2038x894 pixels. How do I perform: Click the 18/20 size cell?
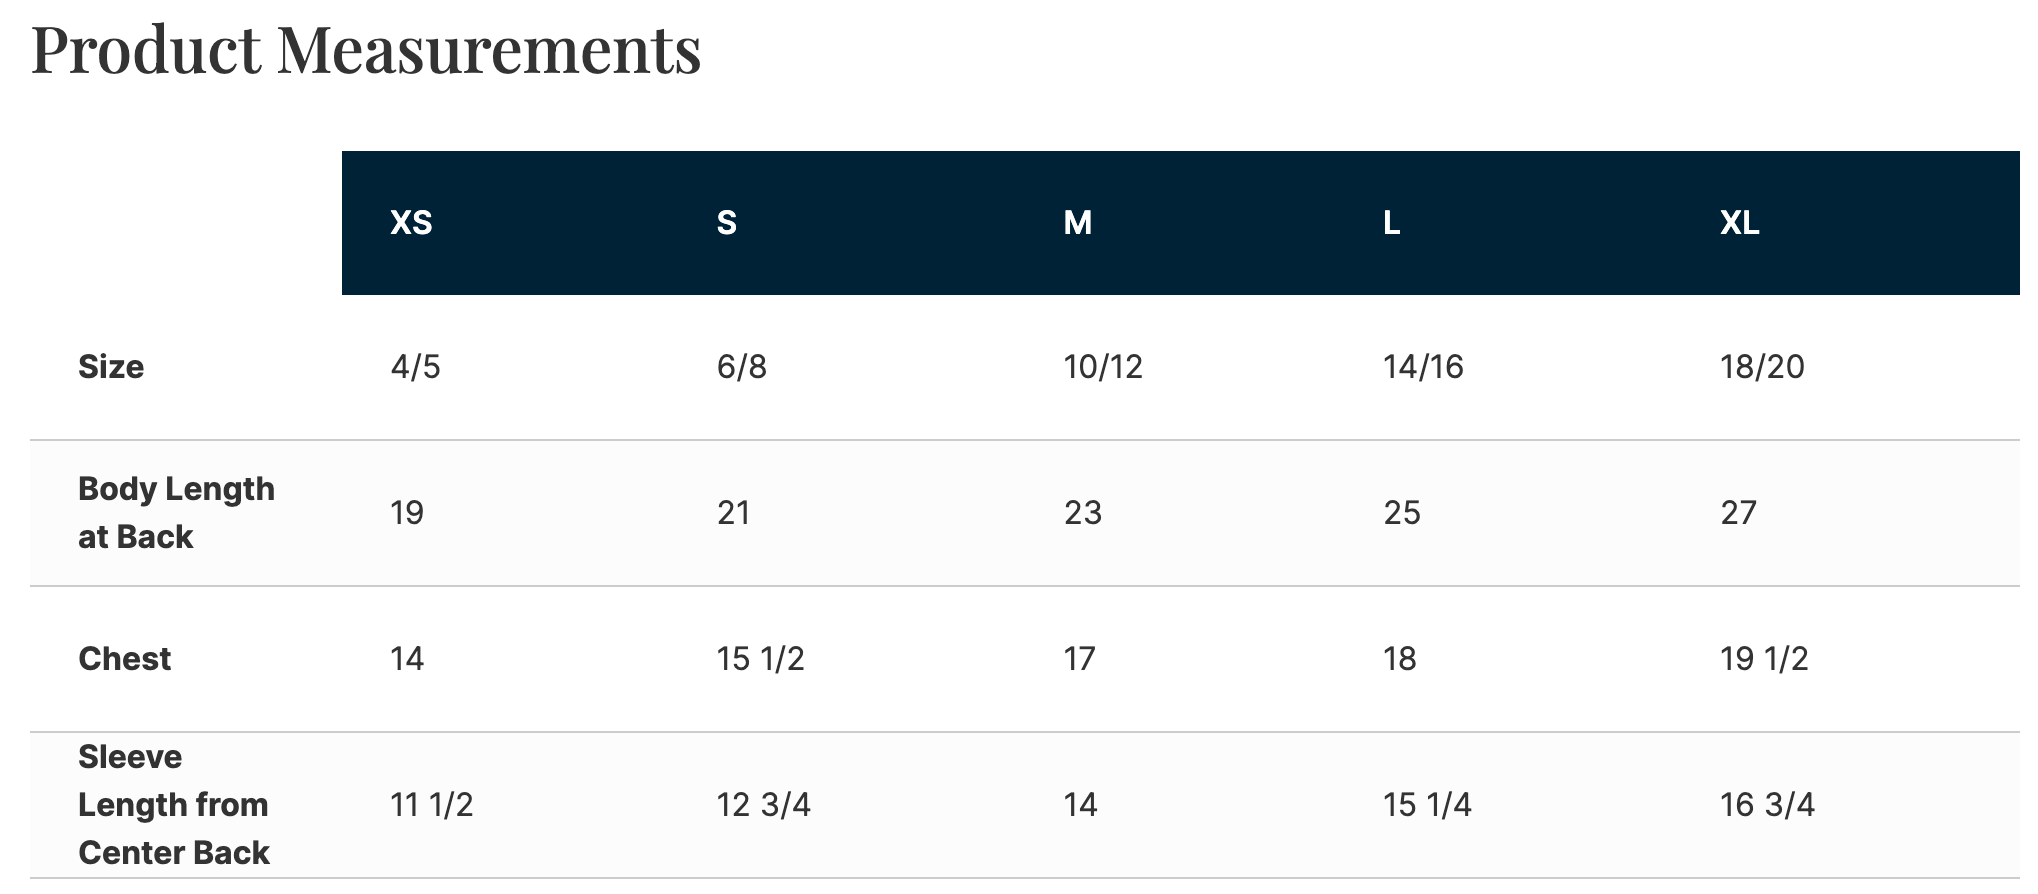pyautogui.click(x=1762, y=367)
